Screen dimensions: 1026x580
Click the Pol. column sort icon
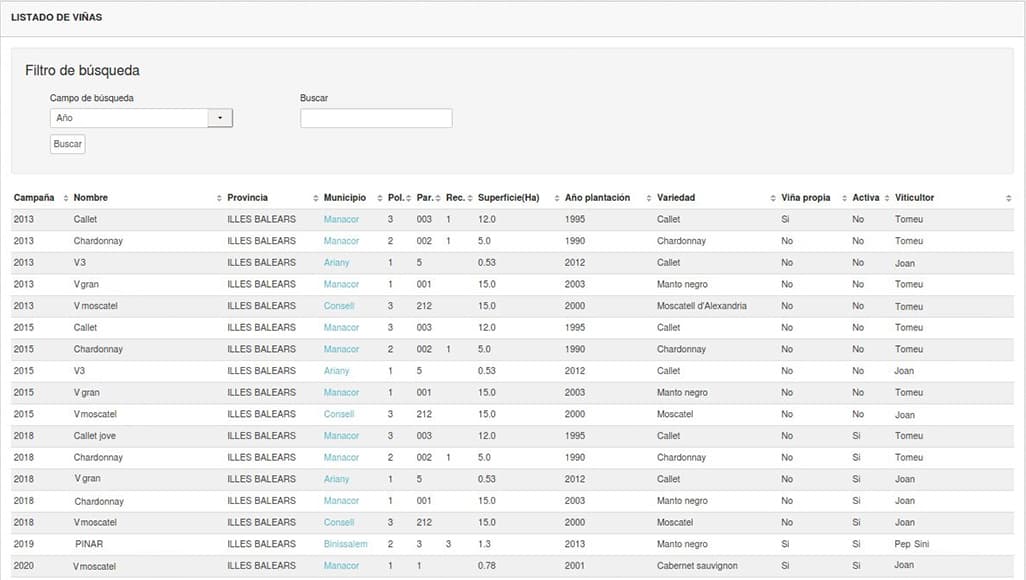tap(409, 198)
